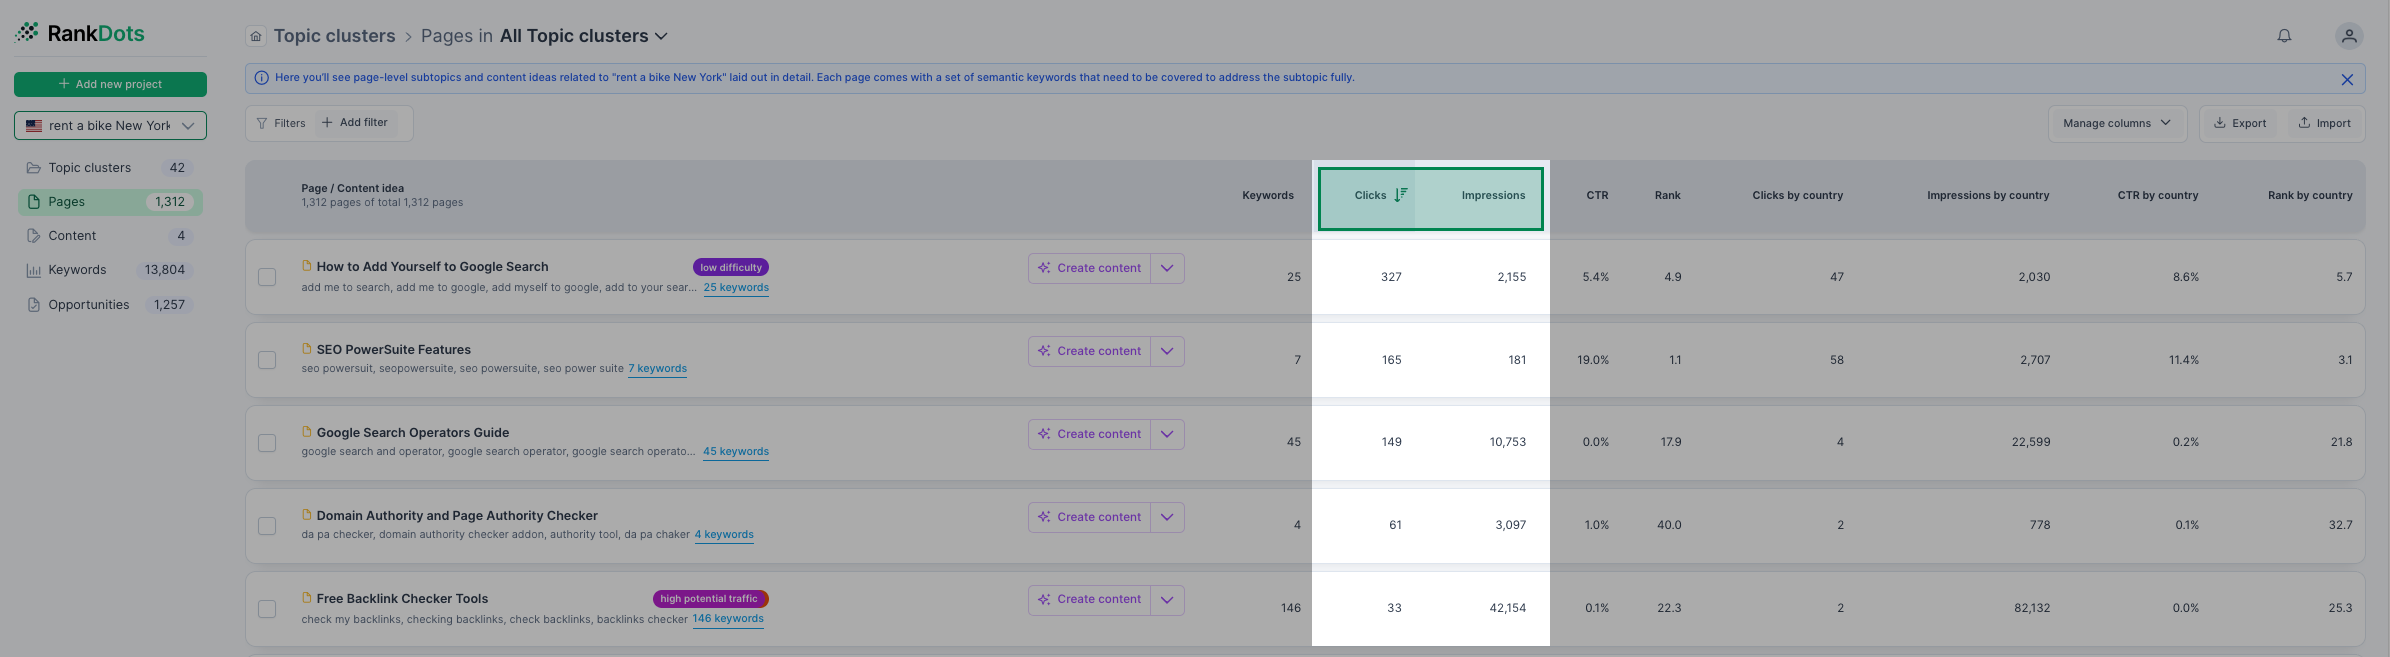
Task: Click the Topic clusters breadcrumb
Action: pos(335,36)
